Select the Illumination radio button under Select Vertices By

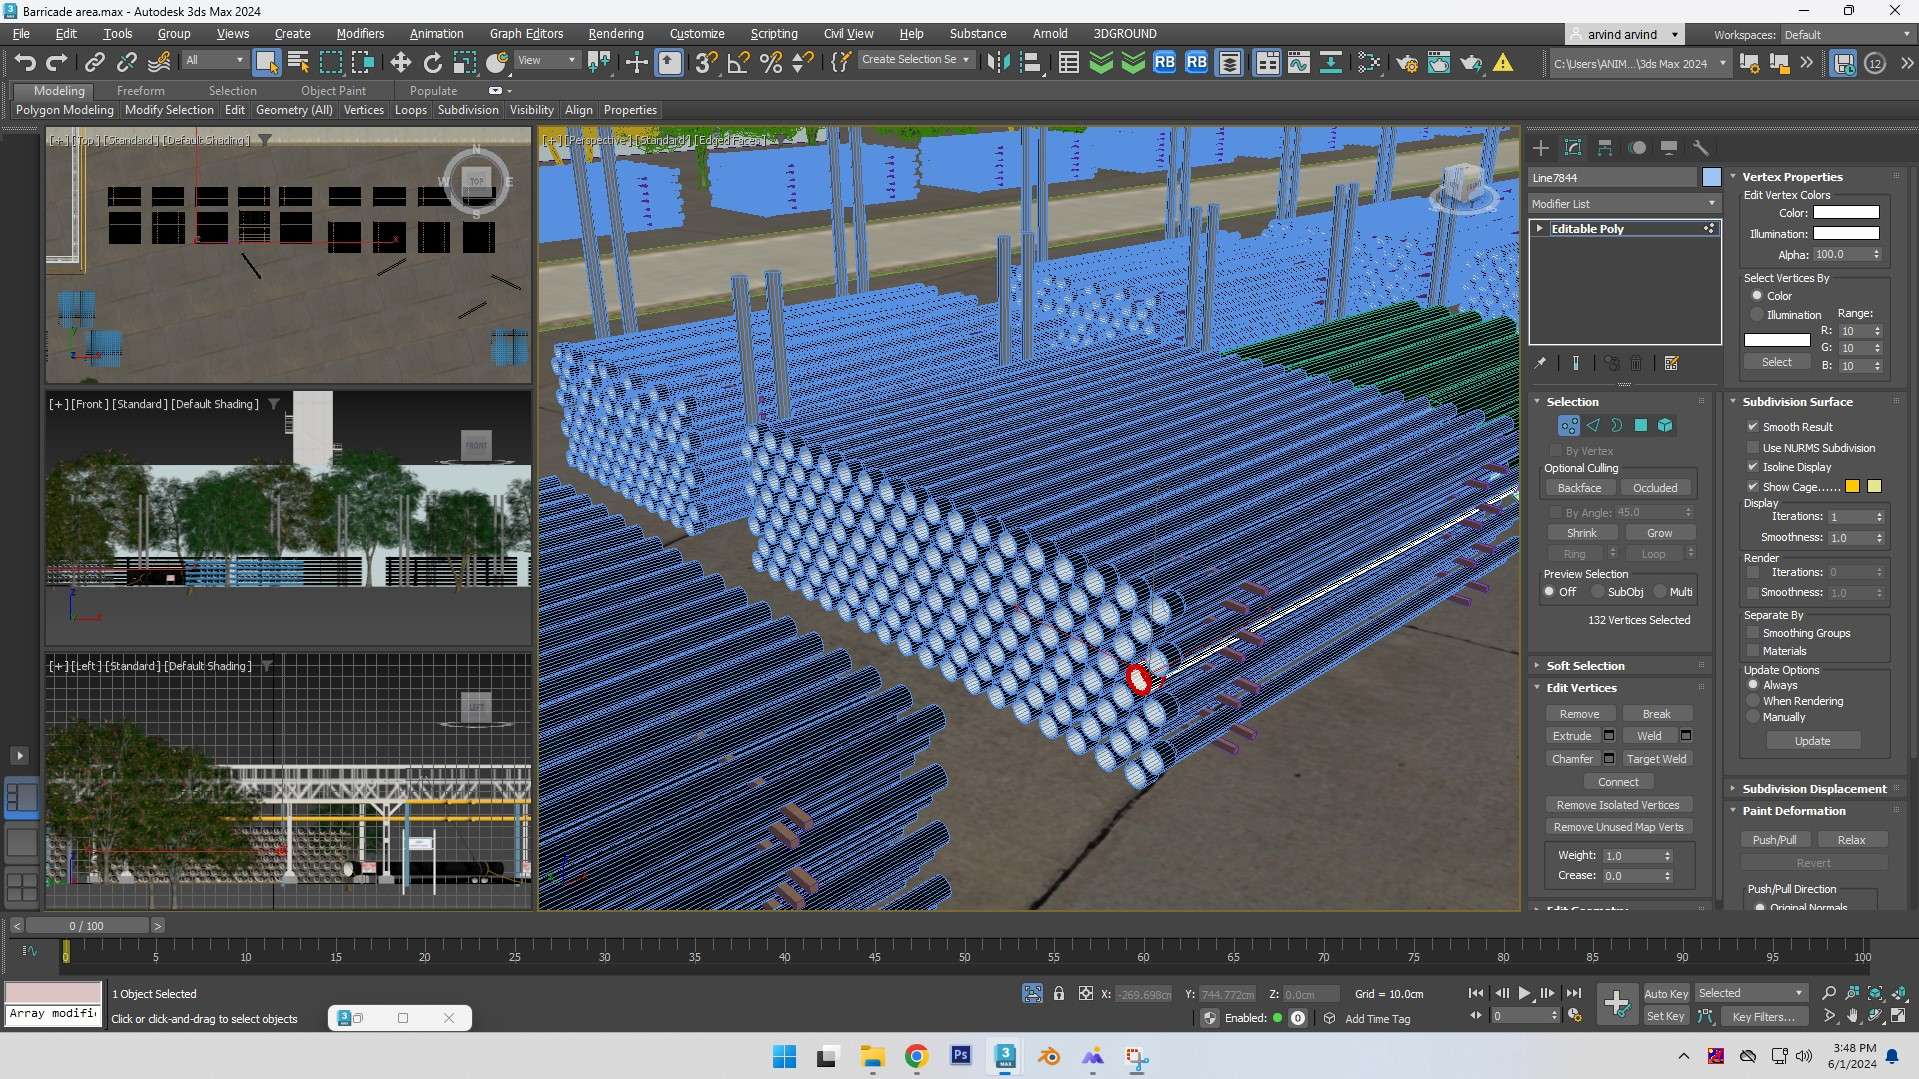[x=1757, y=314]
